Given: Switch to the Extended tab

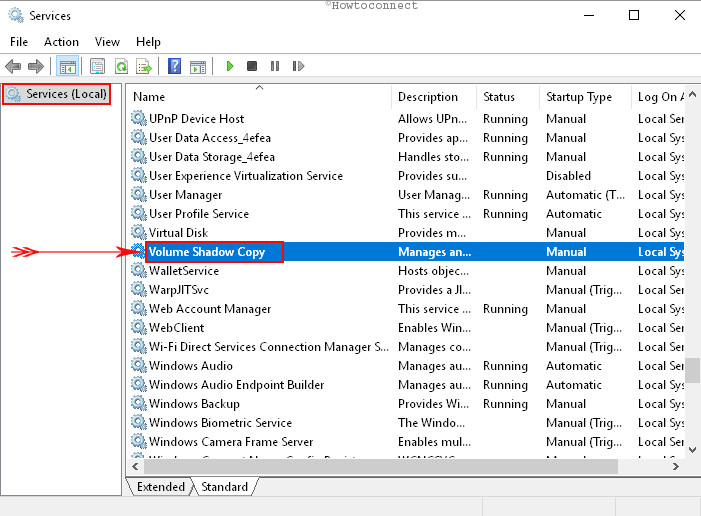Looking at the screenshot, I should pos(161,487).
